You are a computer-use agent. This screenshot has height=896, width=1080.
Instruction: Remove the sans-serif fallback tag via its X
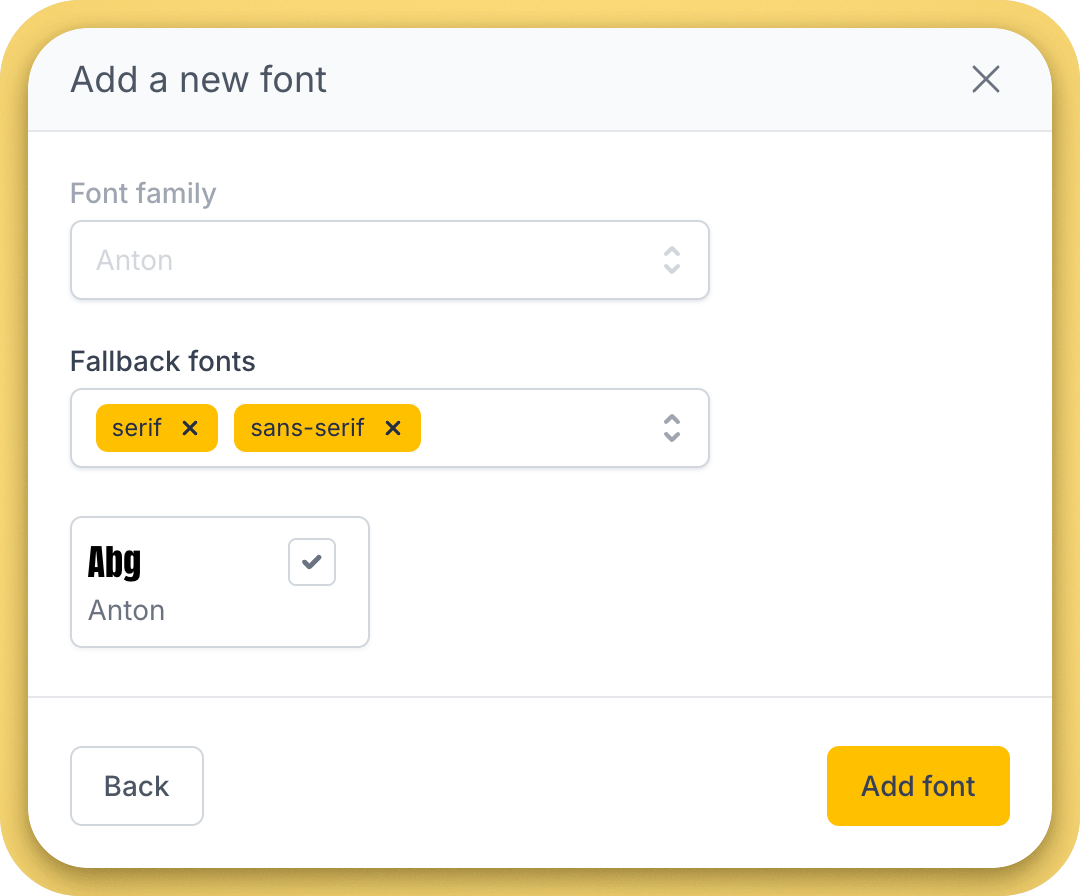point(393,428)
